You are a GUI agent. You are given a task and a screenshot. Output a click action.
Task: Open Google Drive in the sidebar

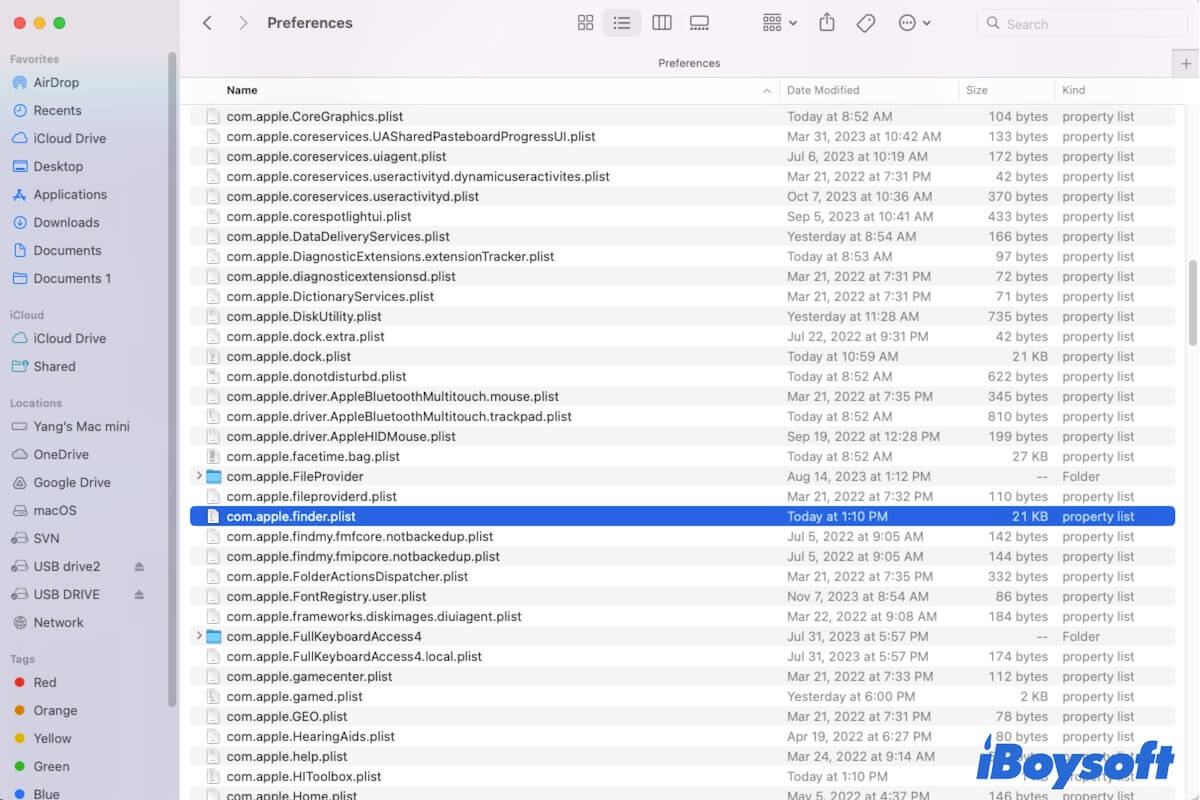coord(72,483)
